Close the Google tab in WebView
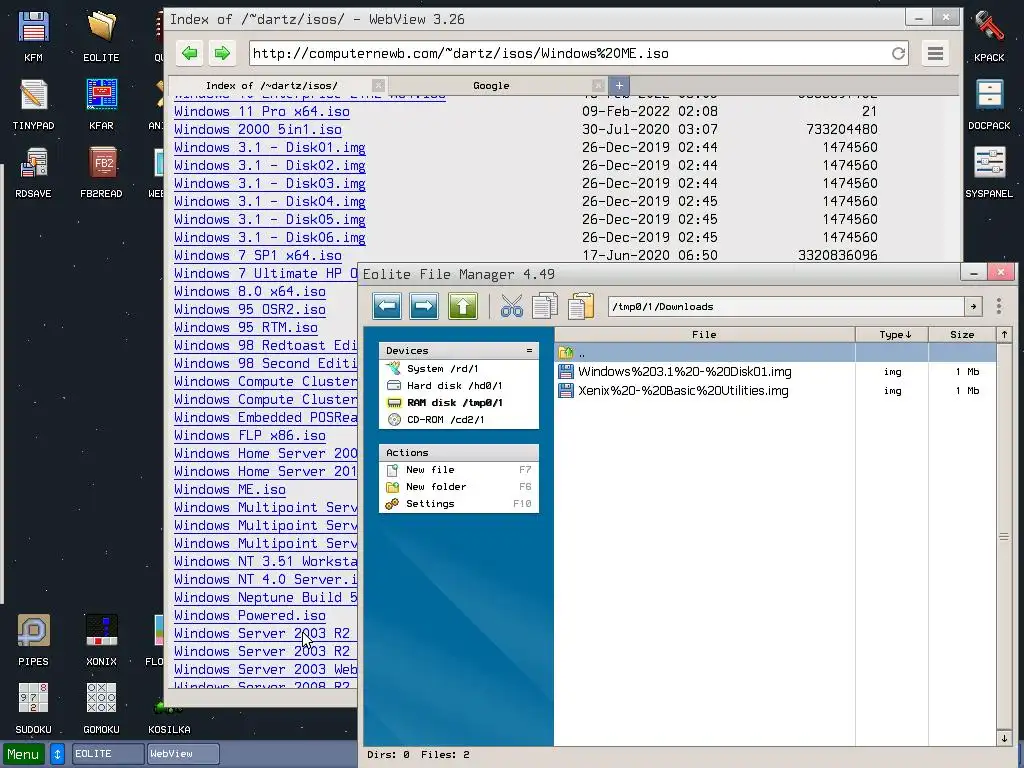 coord(598,86)
